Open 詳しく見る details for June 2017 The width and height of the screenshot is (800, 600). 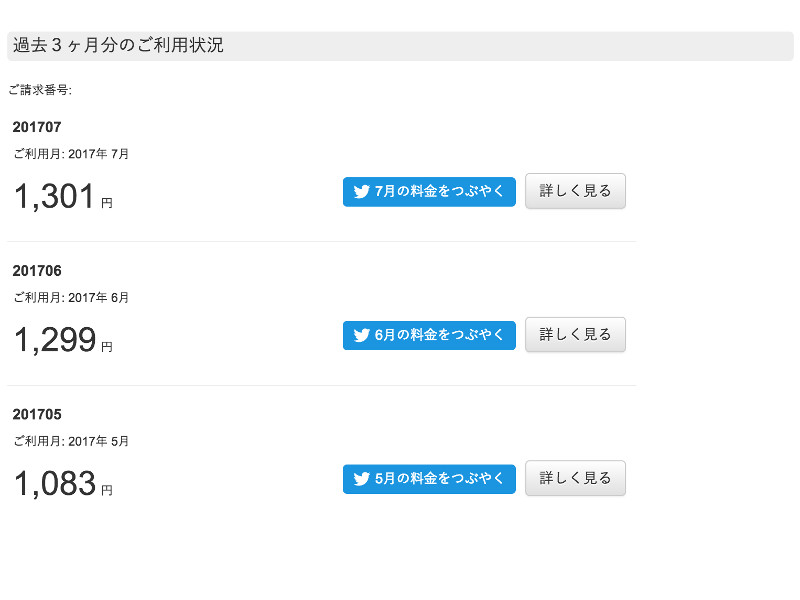(x=575, y=335)
